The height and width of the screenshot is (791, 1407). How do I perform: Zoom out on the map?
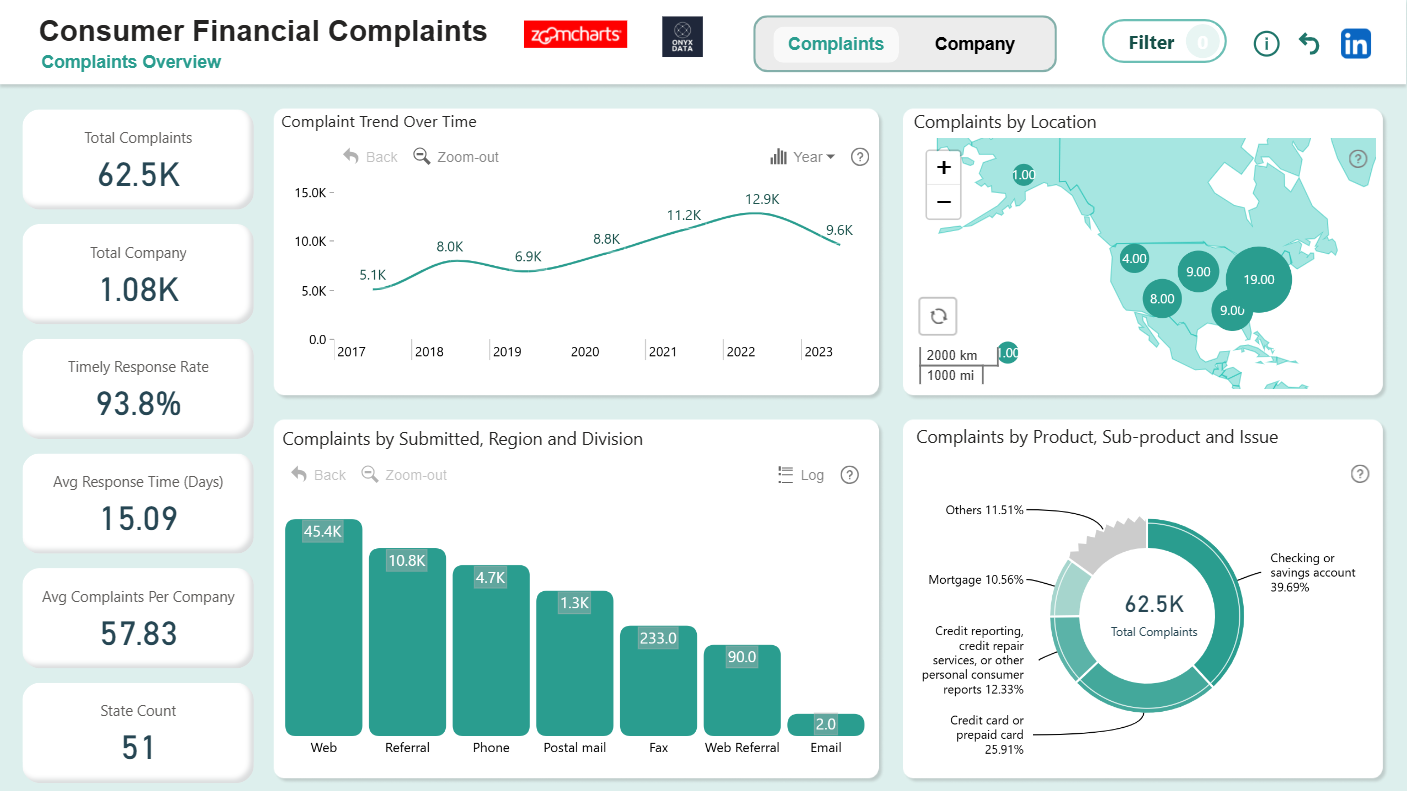tap(943, 202)
